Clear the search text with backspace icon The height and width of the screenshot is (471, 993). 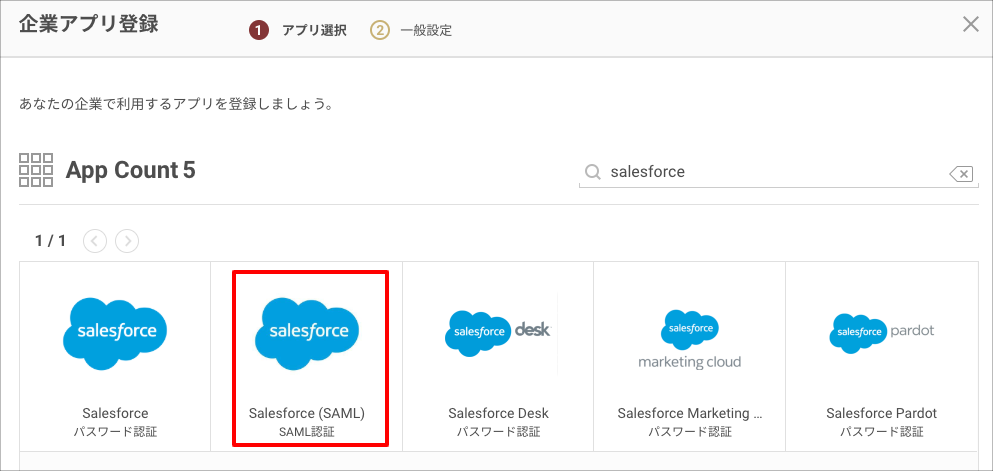961,173
